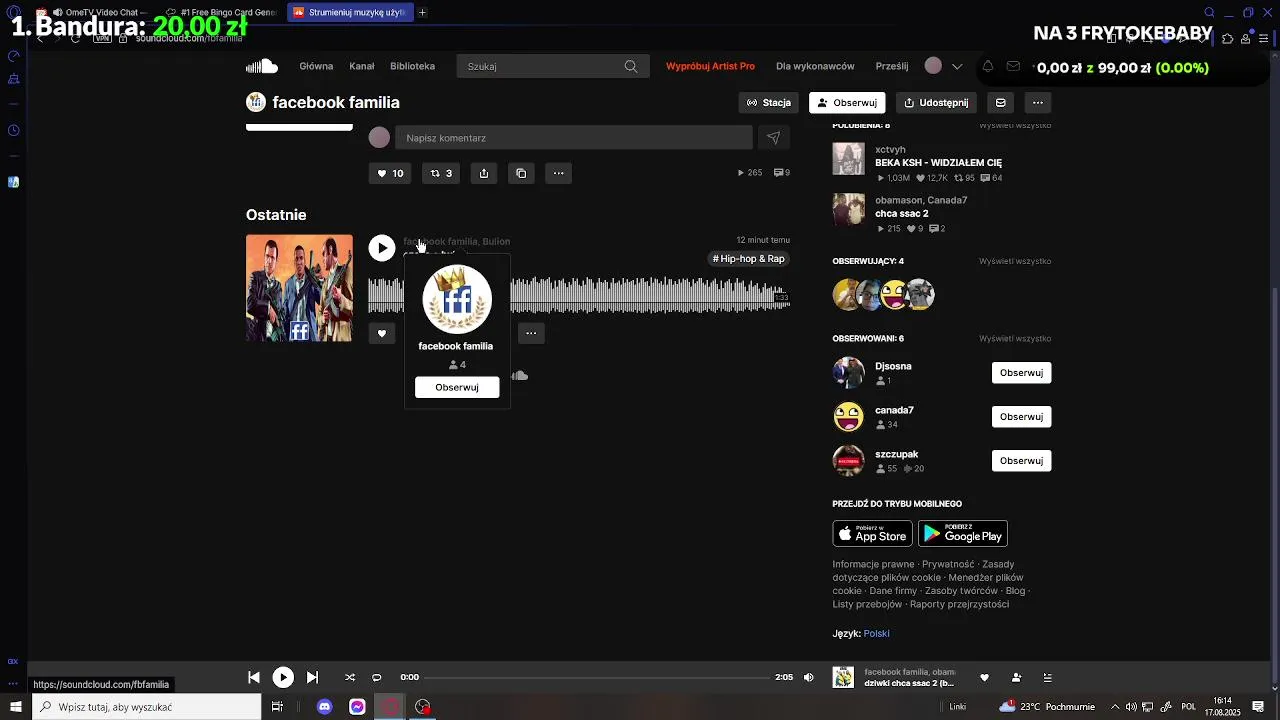Open the Prześlij upload link

pos(892,66)
